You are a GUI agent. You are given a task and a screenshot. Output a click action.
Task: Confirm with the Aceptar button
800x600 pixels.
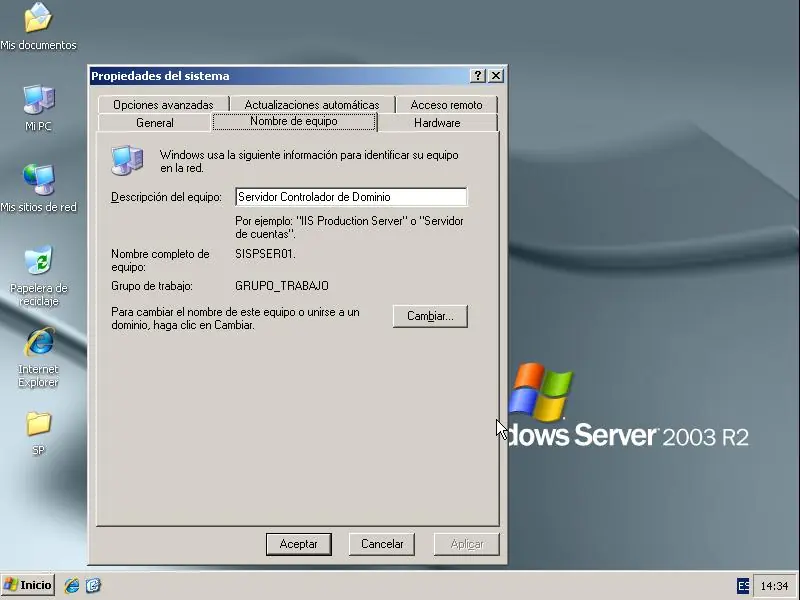[x=298, y=544]
